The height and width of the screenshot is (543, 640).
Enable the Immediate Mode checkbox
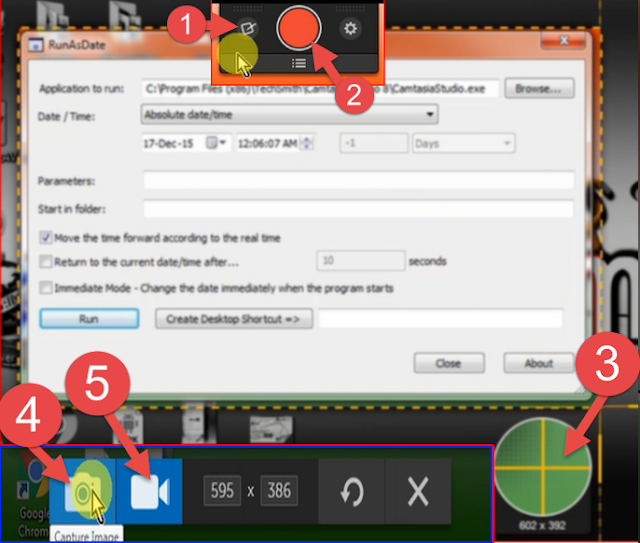(45, 288)
